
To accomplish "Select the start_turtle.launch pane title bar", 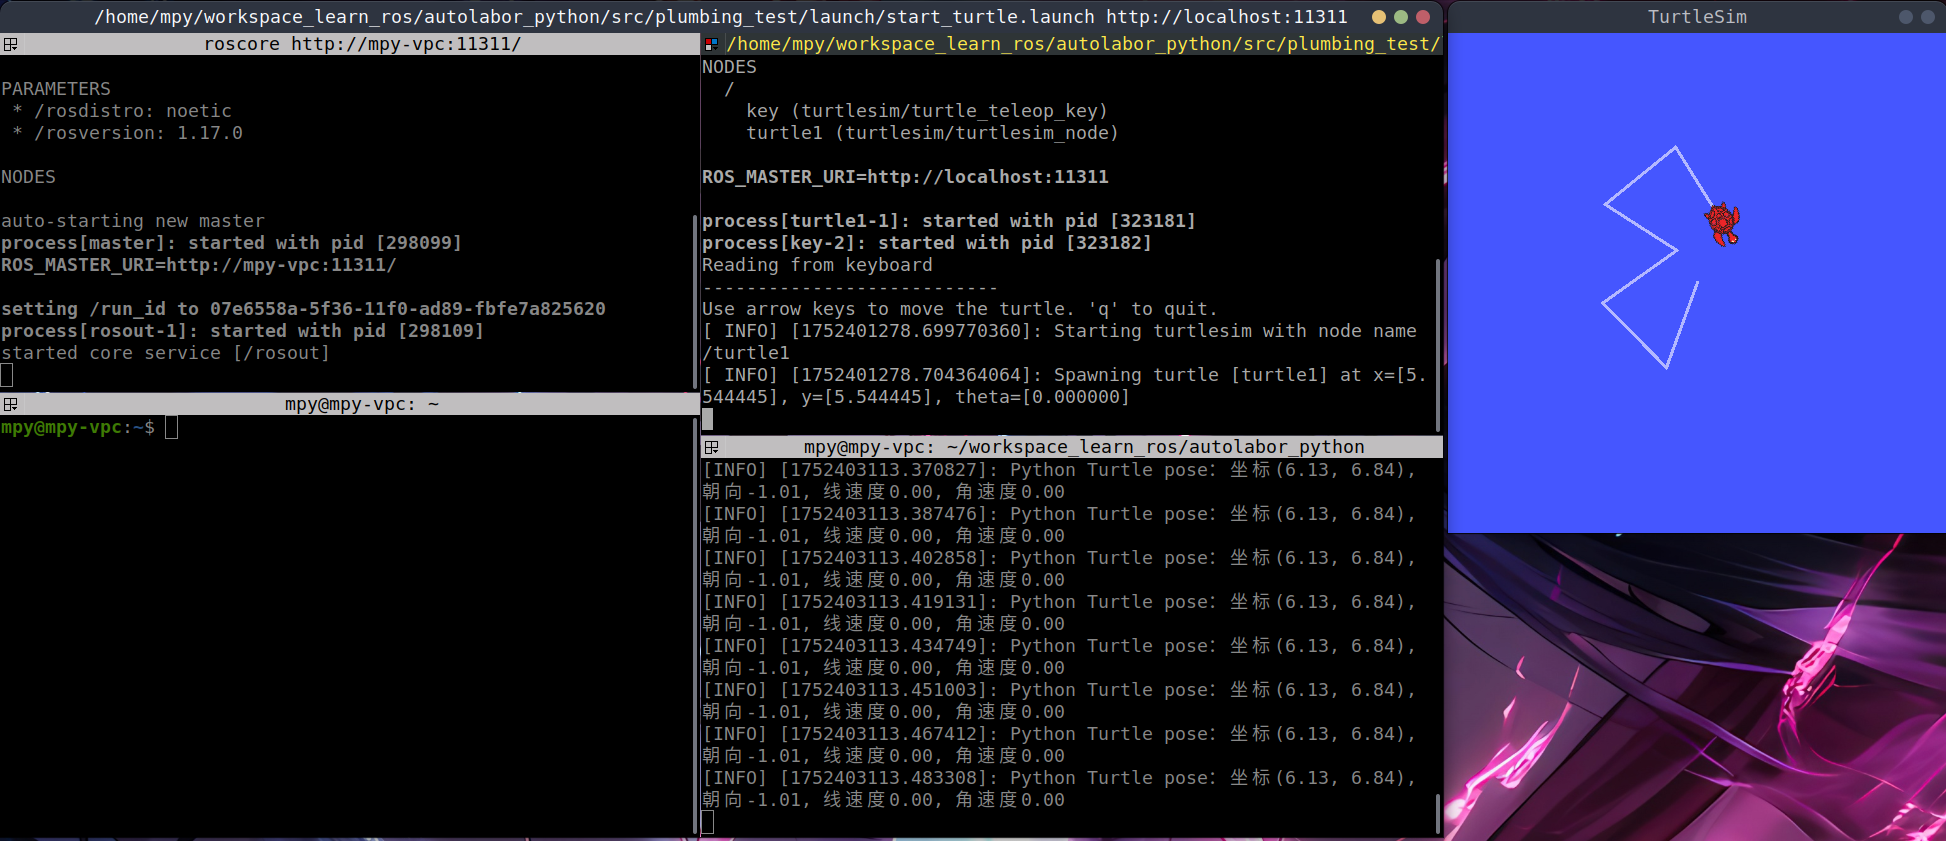I will 1083,44.
